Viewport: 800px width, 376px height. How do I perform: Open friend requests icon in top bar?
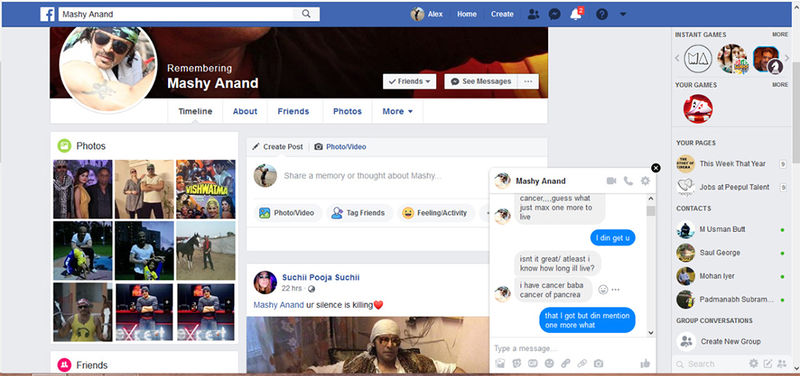pos(533,14)
